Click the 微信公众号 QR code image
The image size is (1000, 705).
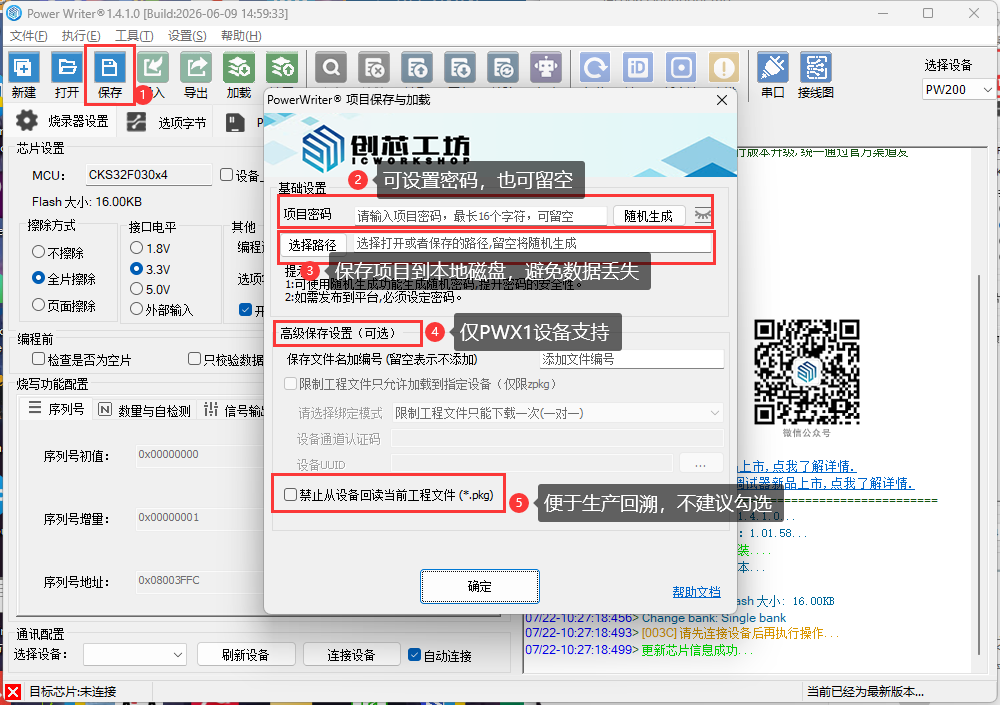[807, 372]
